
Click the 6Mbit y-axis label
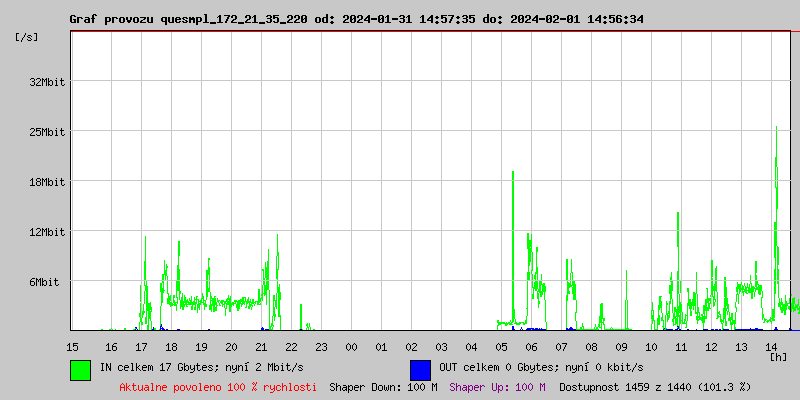[44, 282]
